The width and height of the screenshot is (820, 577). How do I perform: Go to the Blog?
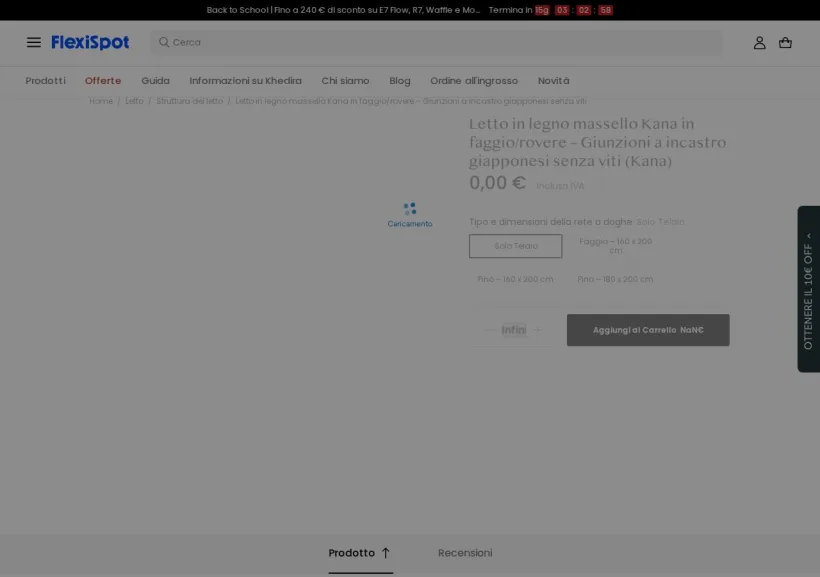click(x=400, y=81)
